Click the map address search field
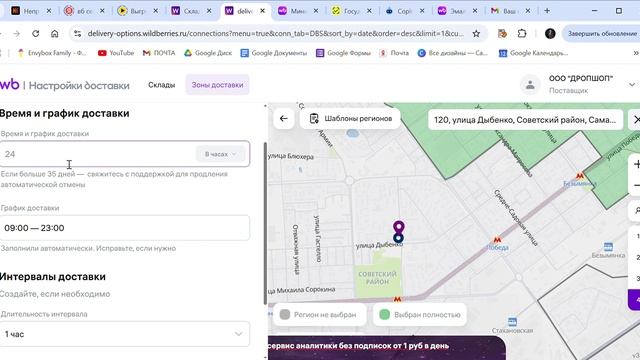 [525, 120]
